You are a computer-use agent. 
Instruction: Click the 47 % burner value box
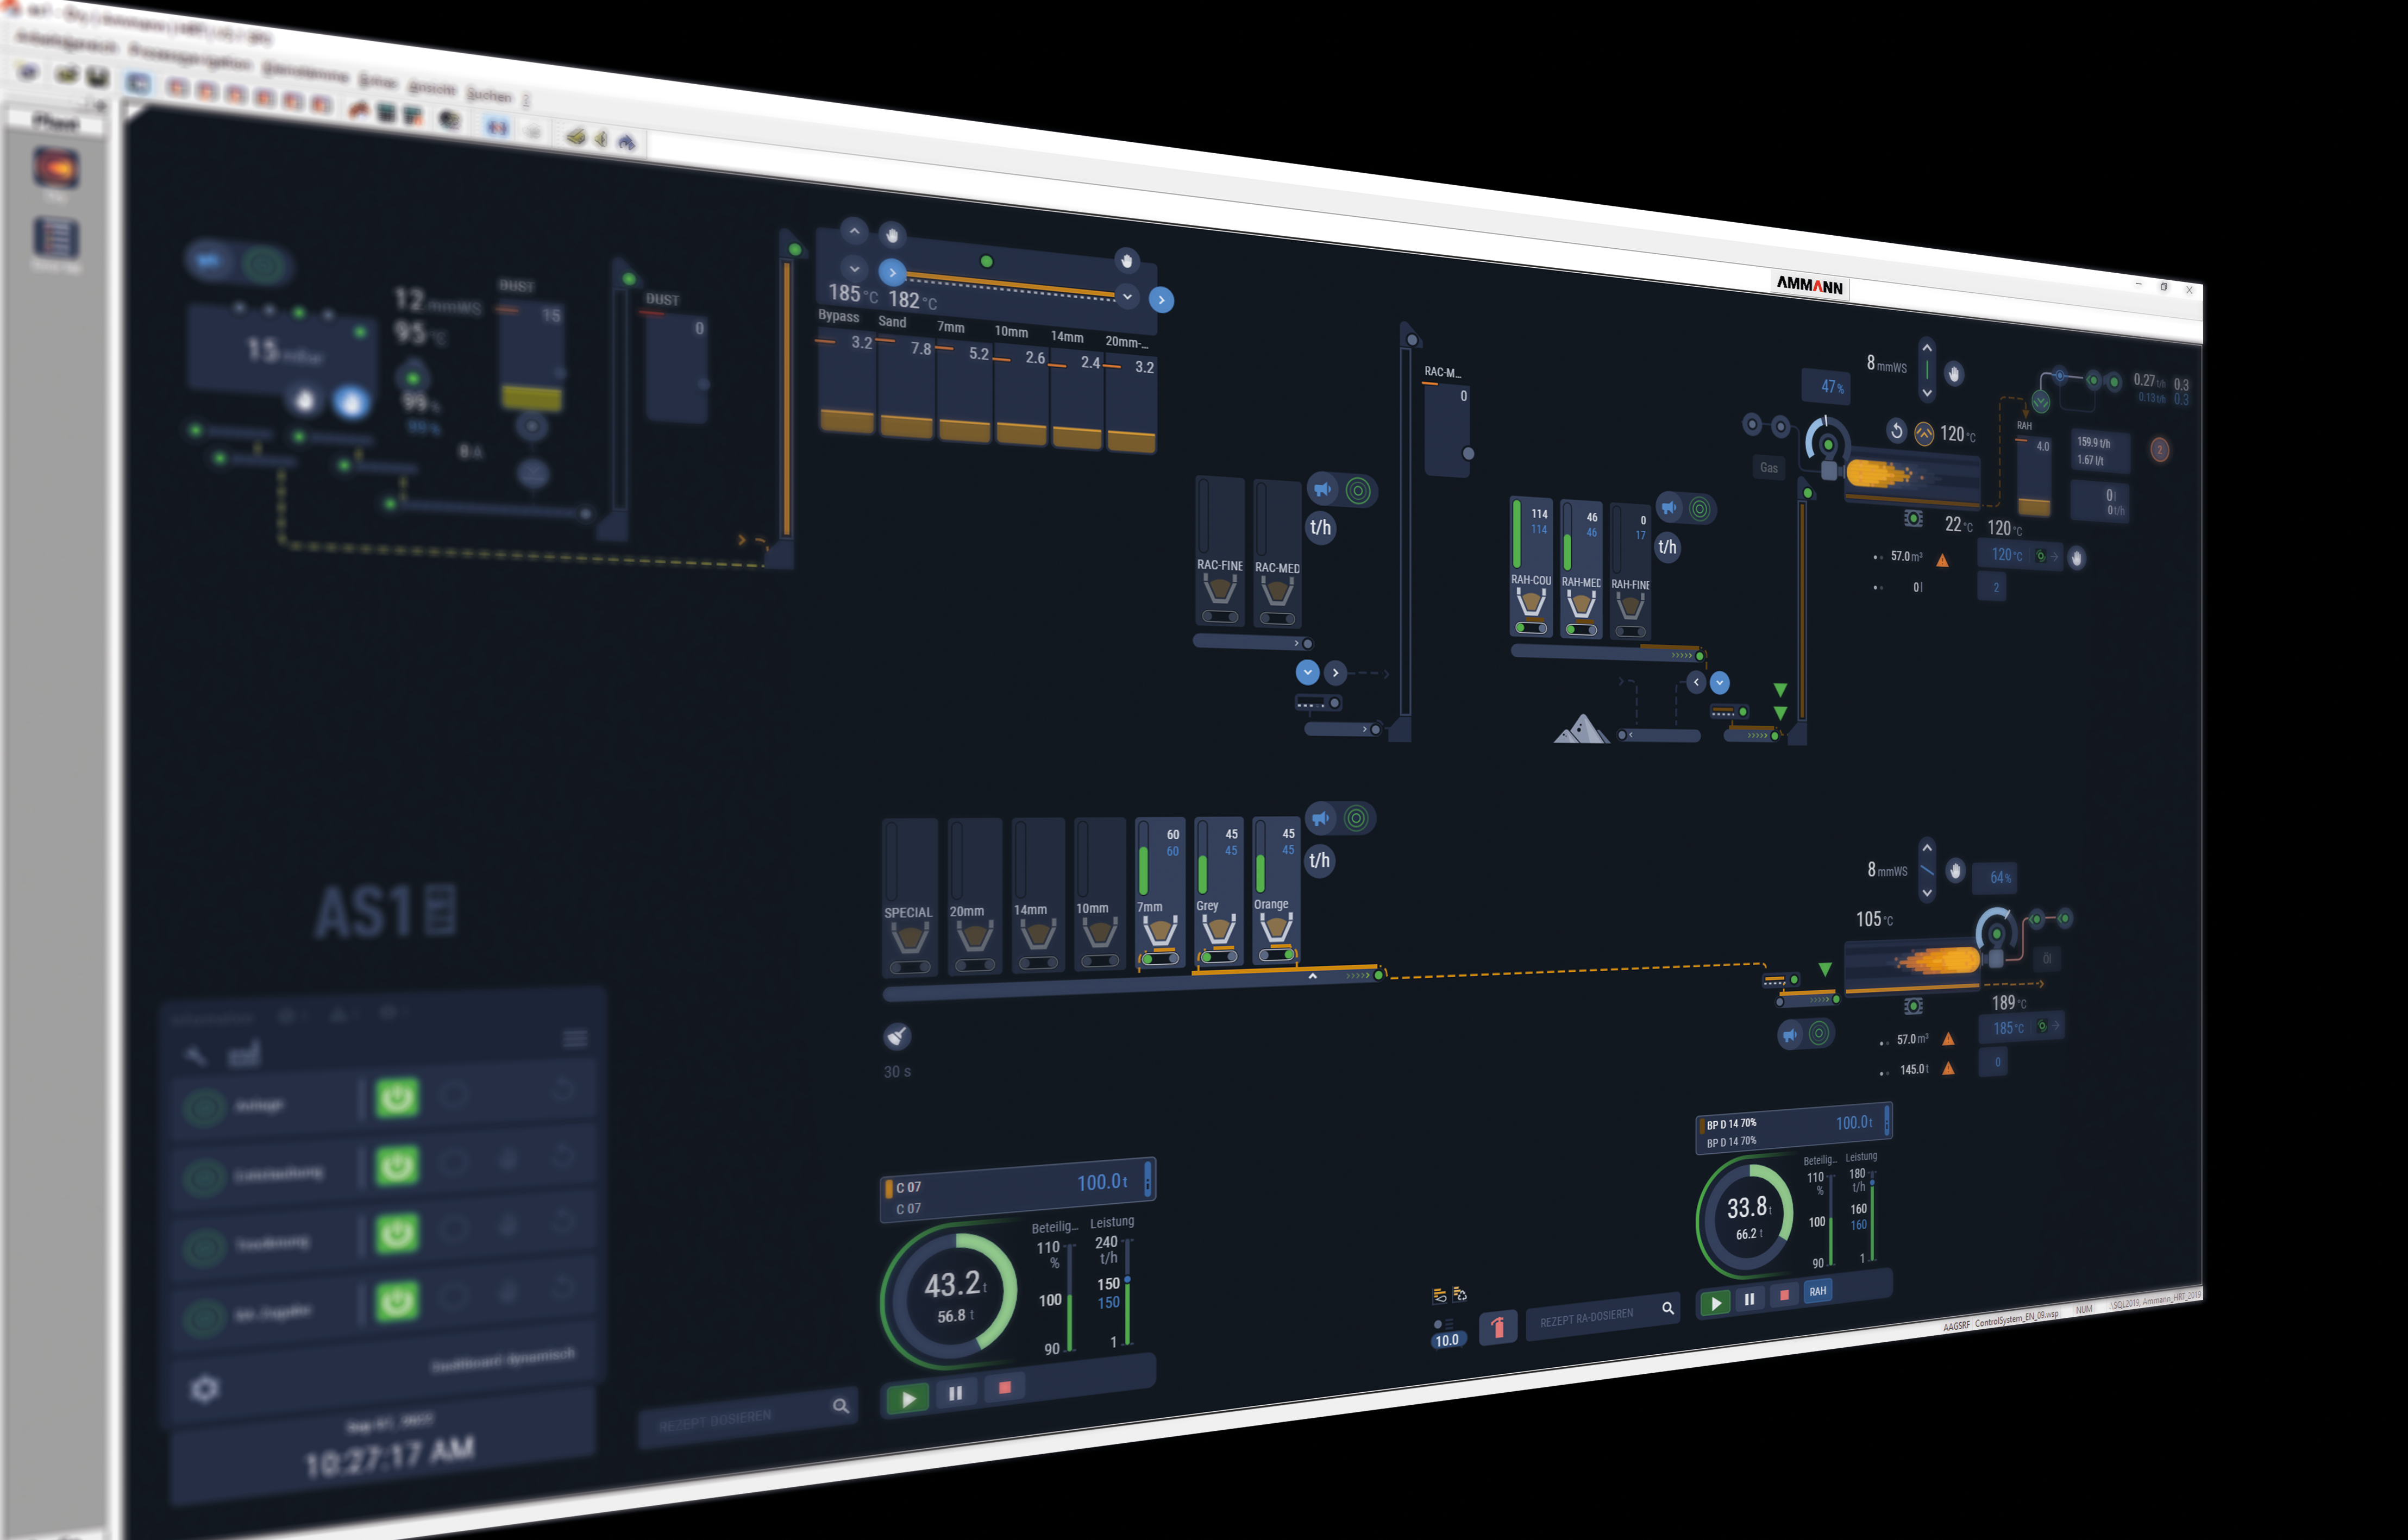pyautogui.click(x=1826, y=386)
